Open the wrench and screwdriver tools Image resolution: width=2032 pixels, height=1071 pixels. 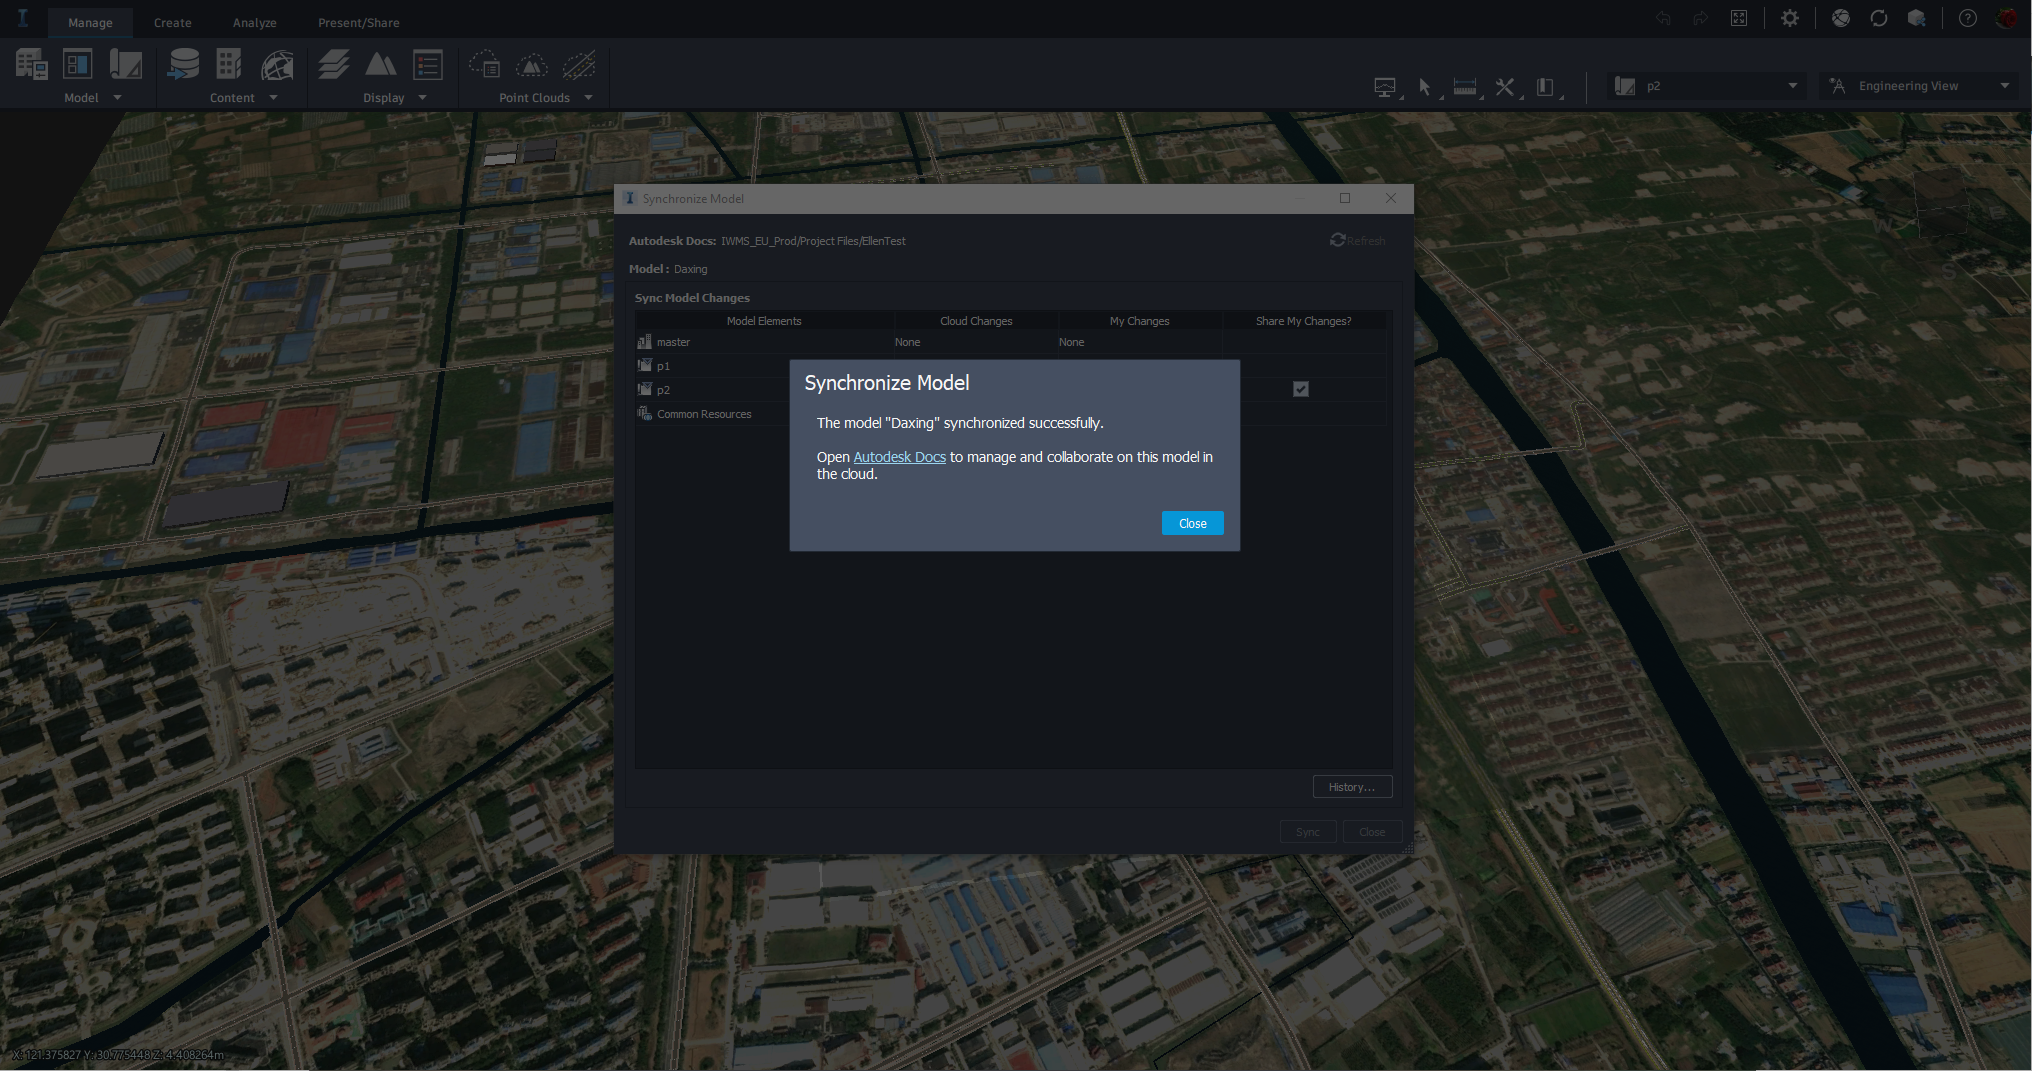click(x=1505, y=87)
